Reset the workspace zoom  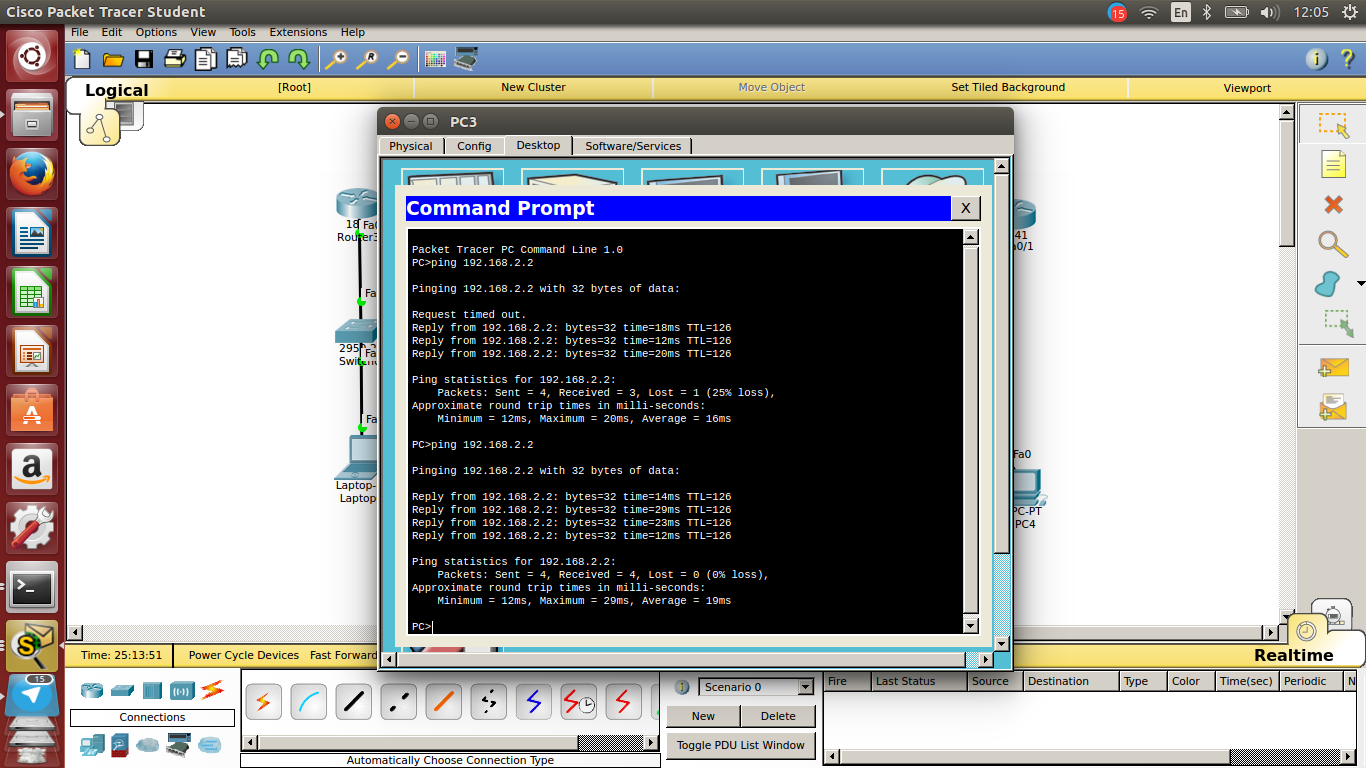tap(367, 59)
